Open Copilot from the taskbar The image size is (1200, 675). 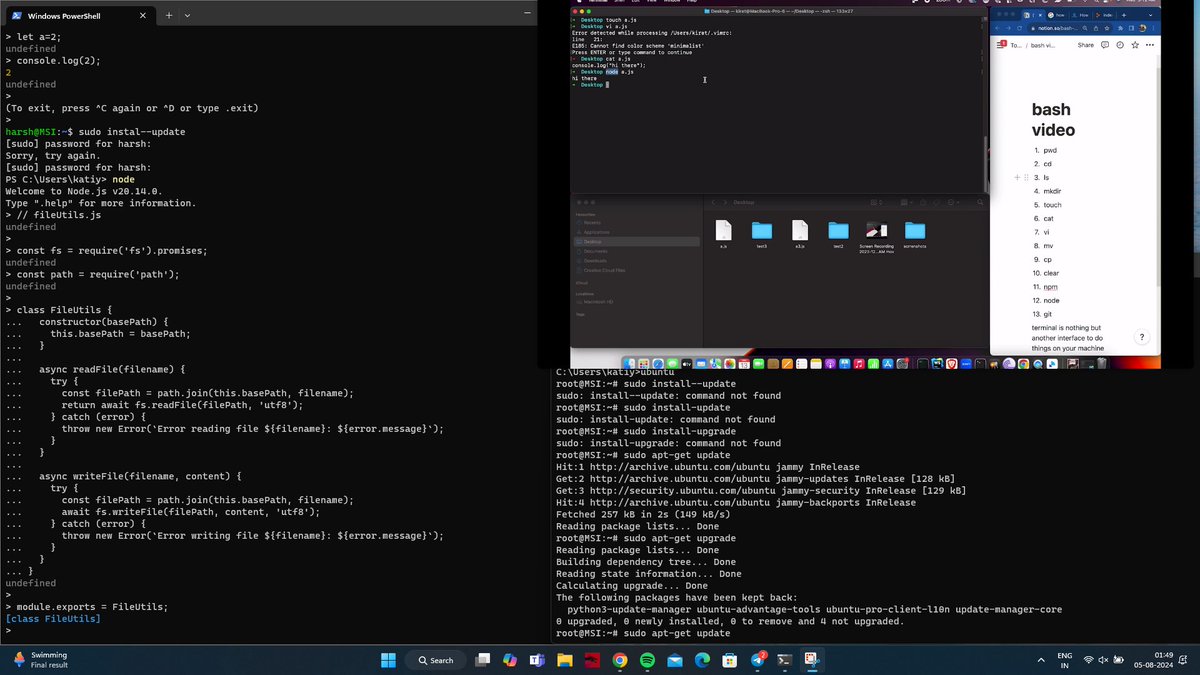coord(509,660)
